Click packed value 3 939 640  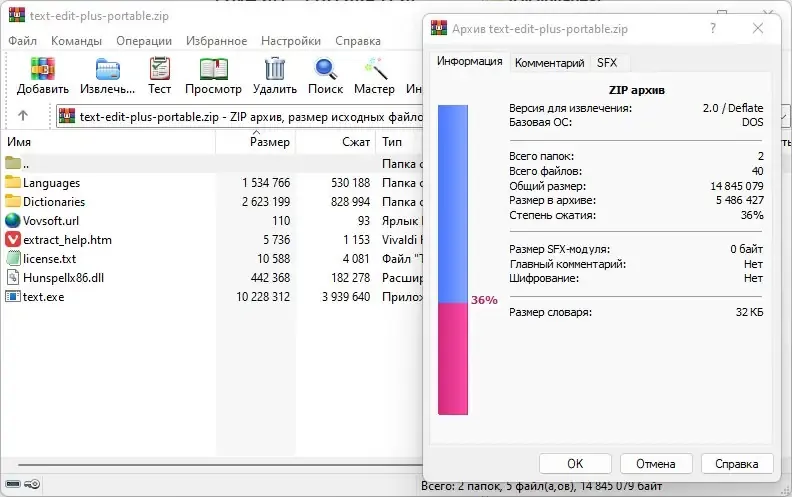(346, 296)
